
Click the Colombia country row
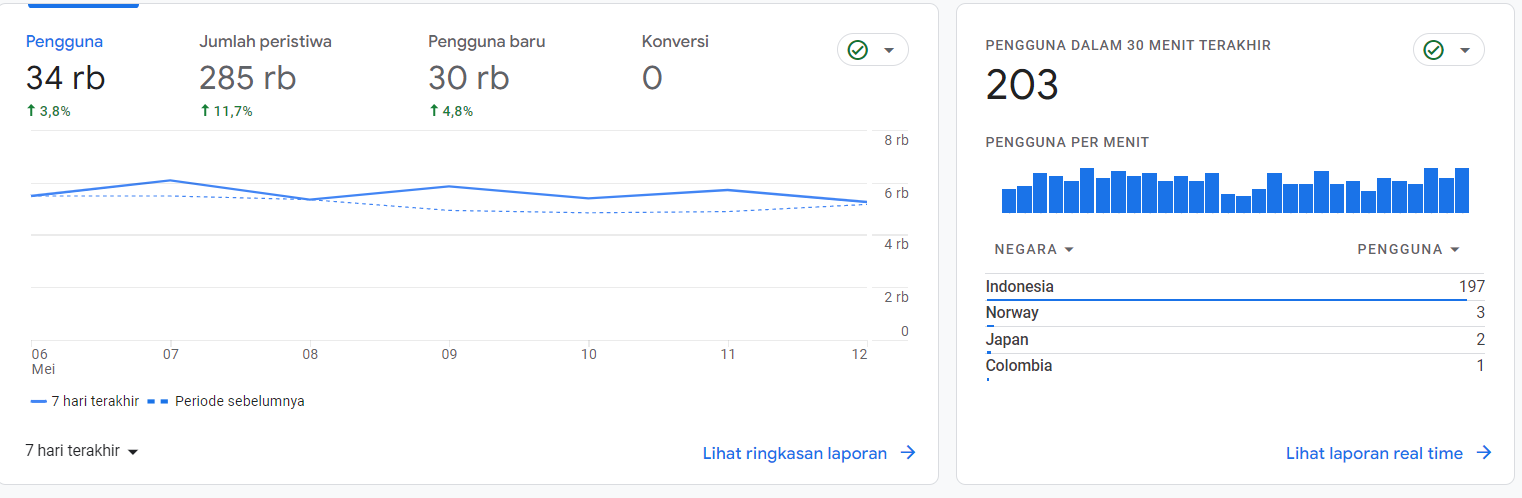coord(1235,366)
